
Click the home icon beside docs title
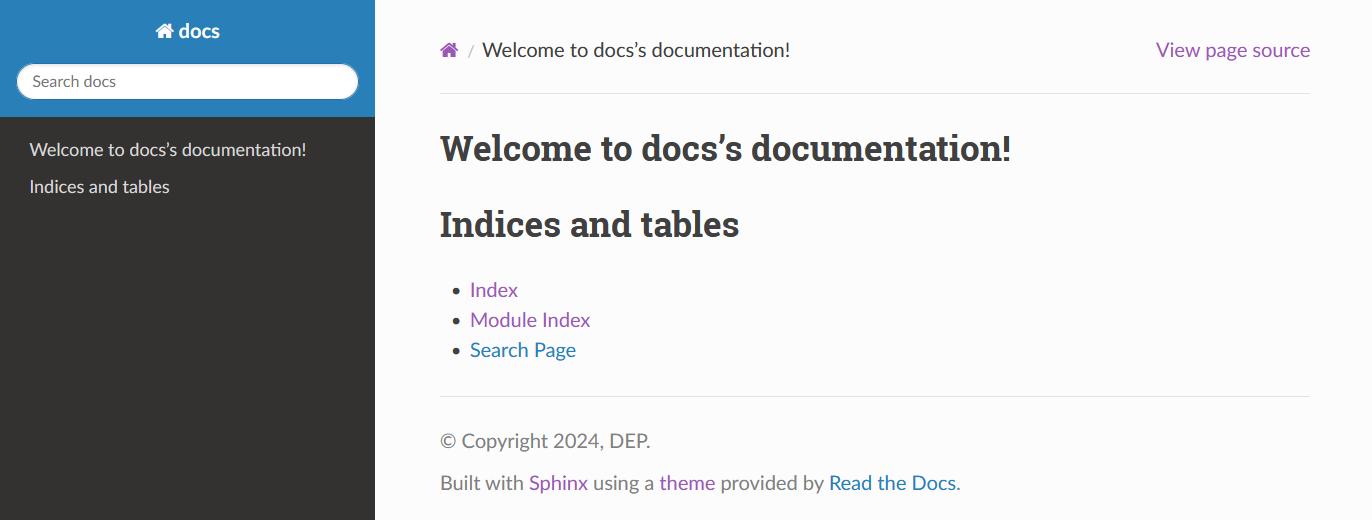(165, 31)
